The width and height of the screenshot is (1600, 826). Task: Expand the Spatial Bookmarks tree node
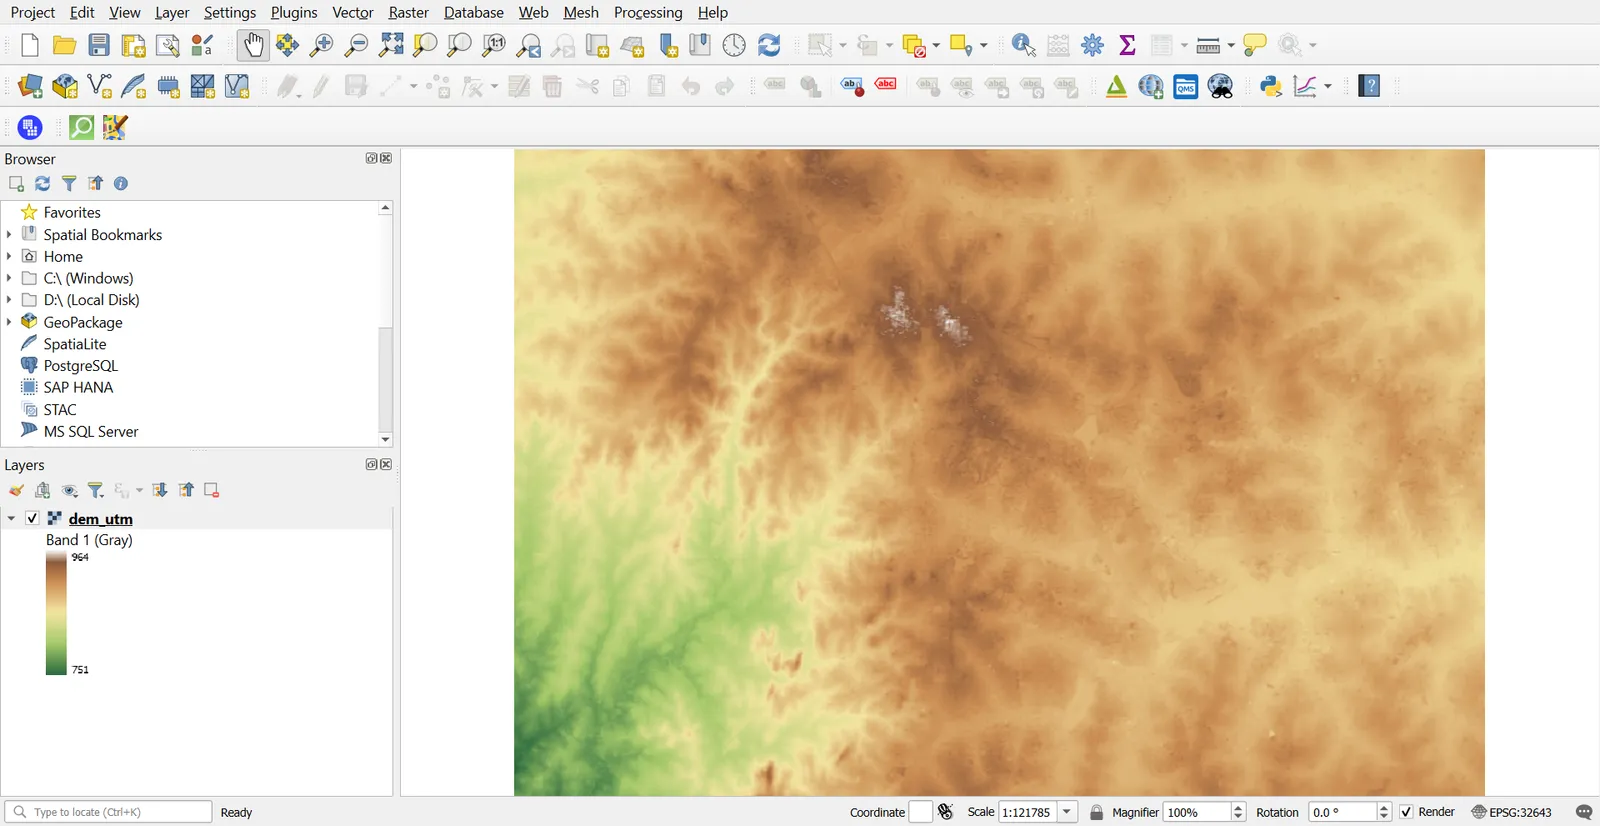tap(9, 234)
